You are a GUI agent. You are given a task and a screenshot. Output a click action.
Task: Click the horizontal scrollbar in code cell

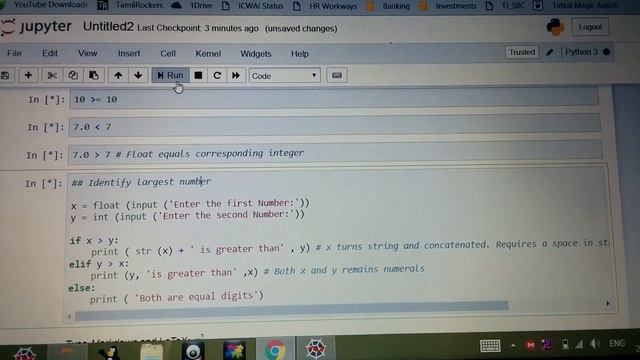(x=292, y=310)
